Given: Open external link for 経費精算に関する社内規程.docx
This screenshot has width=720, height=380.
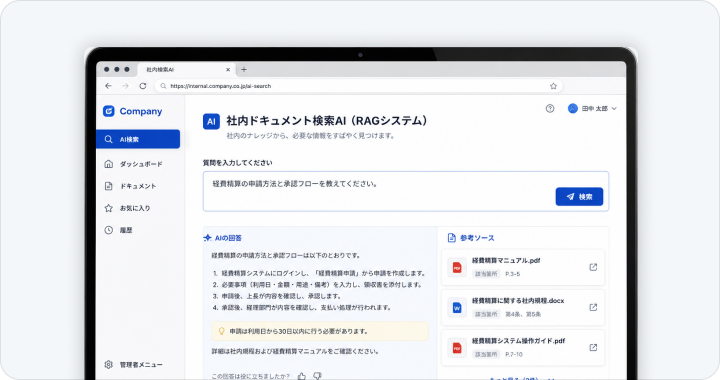Looking at the screenshot, I should coord(593,307).
